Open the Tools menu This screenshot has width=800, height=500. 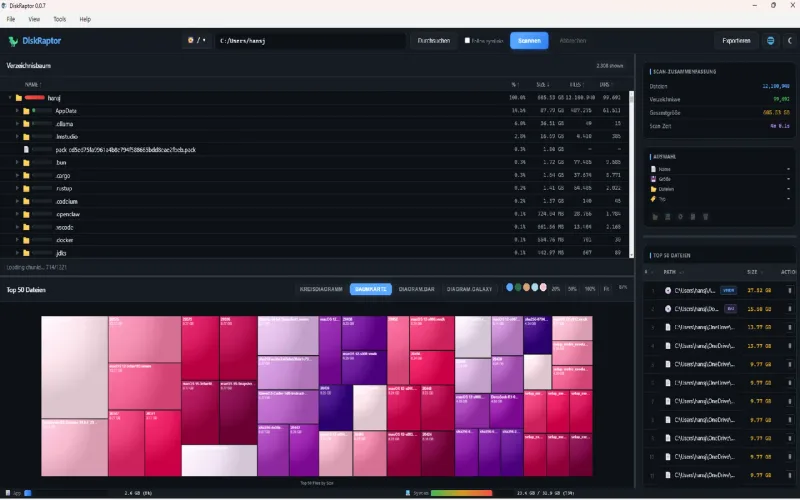tap(60, 19)
